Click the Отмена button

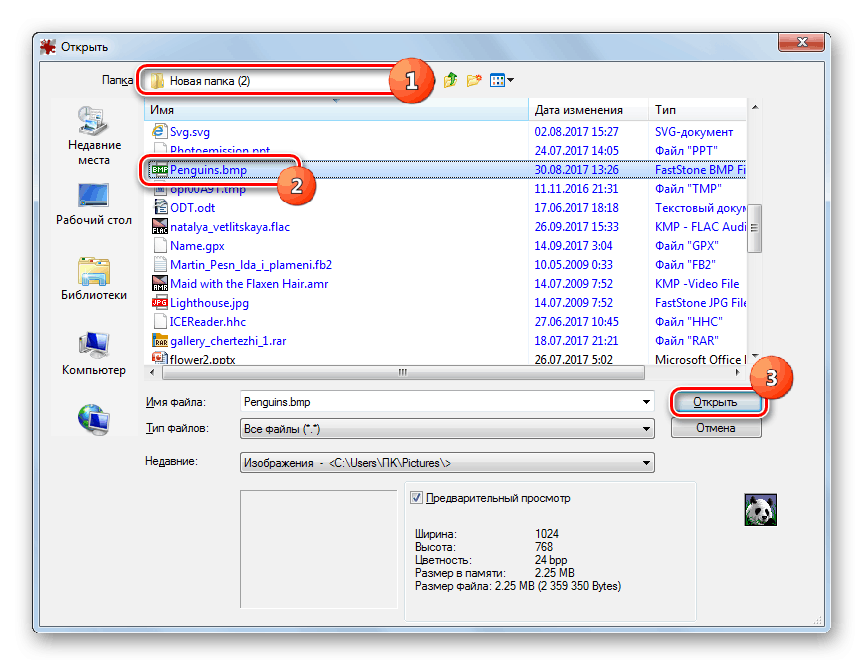click(x=716, y=428)
